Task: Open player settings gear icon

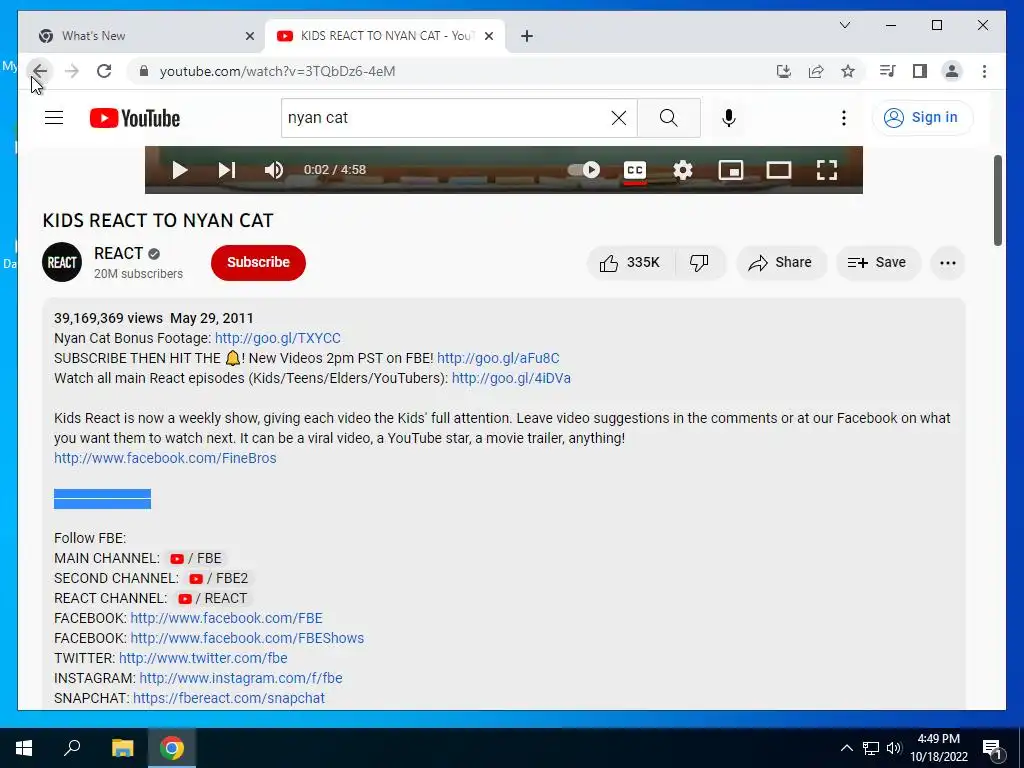Action: click(x=682, y=170)
